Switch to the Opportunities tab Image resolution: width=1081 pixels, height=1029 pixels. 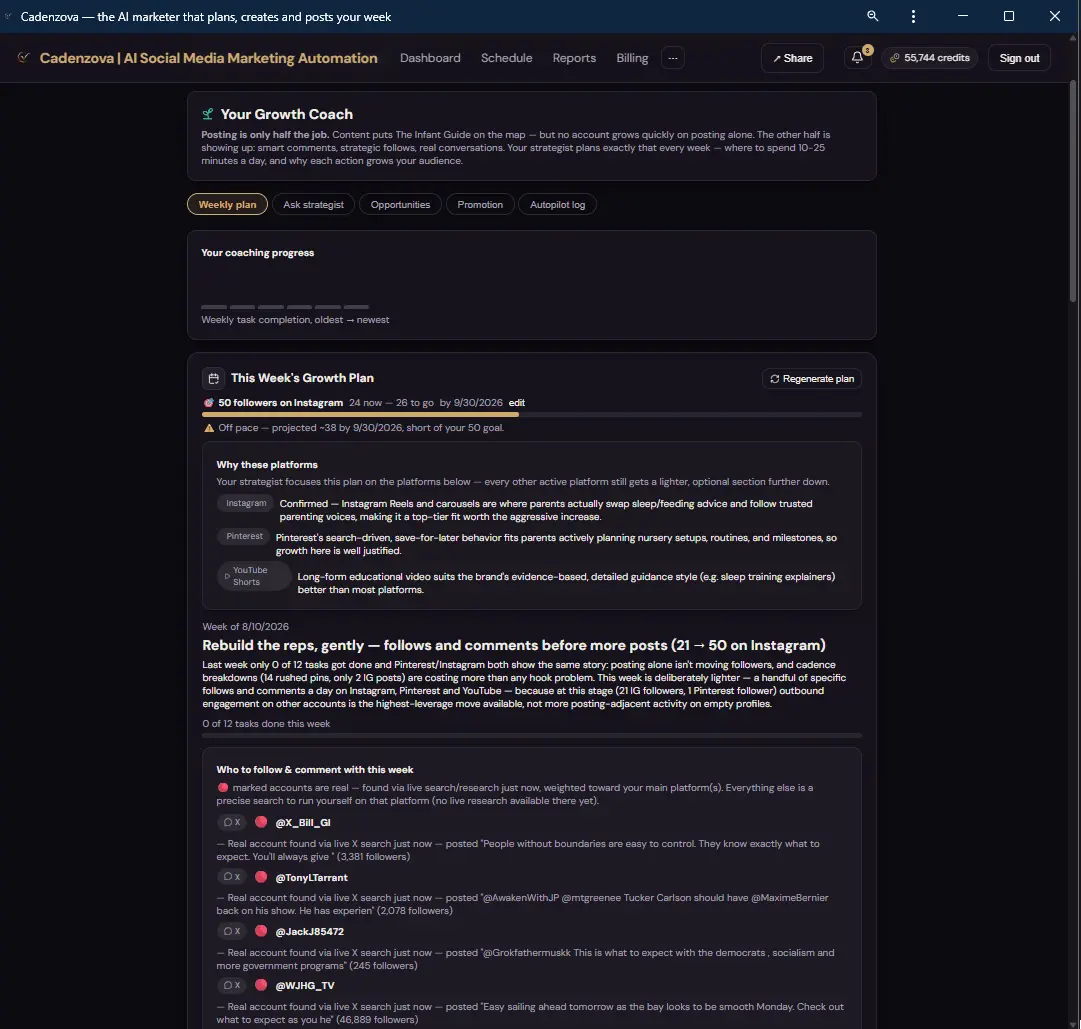tap(401, 205)
